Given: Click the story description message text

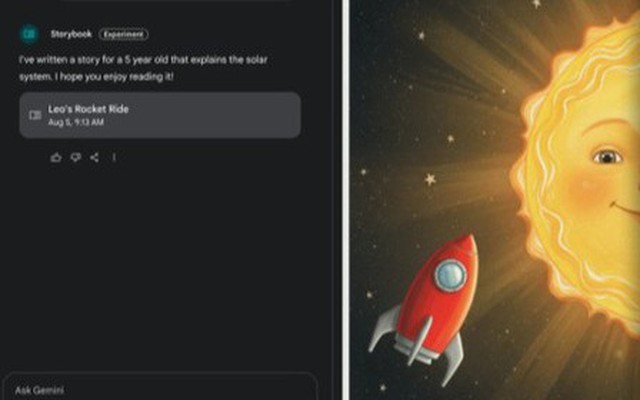Looking at the screenshot, I should tap(143, 68).
